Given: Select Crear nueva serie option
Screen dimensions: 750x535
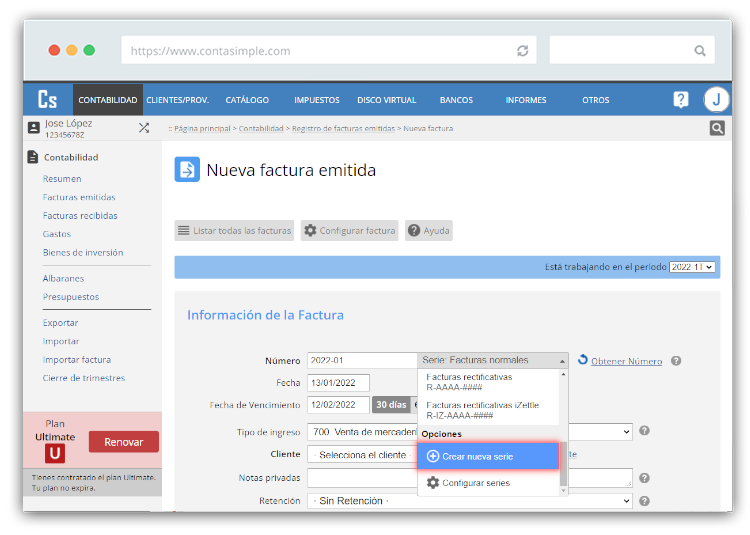Looking at the screenshot, I should [x=487, y=456].
